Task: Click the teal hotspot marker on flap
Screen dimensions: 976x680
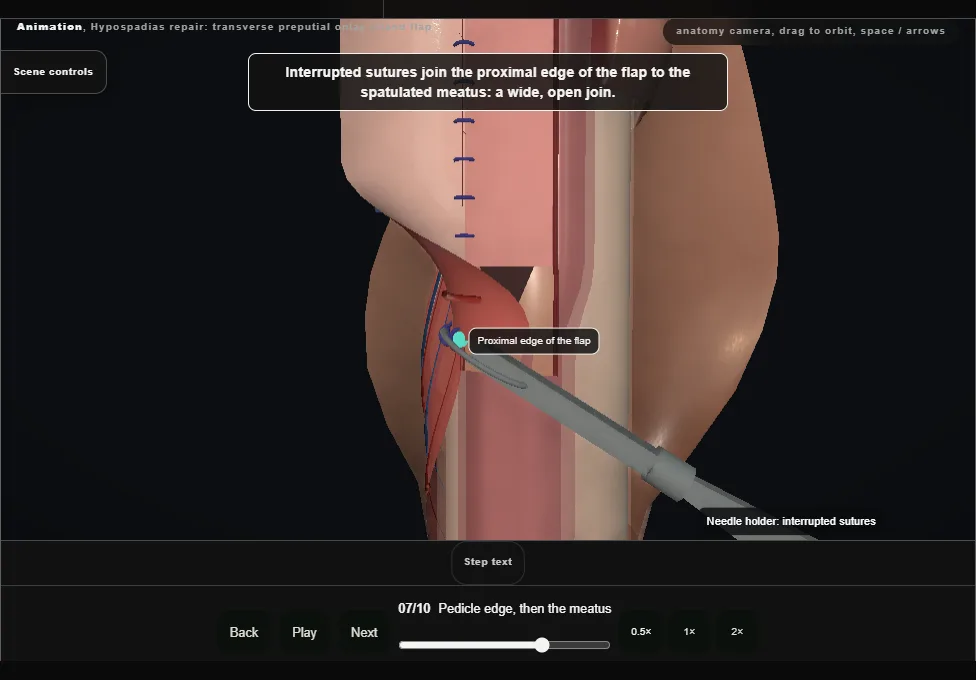Action: (459, 339)
